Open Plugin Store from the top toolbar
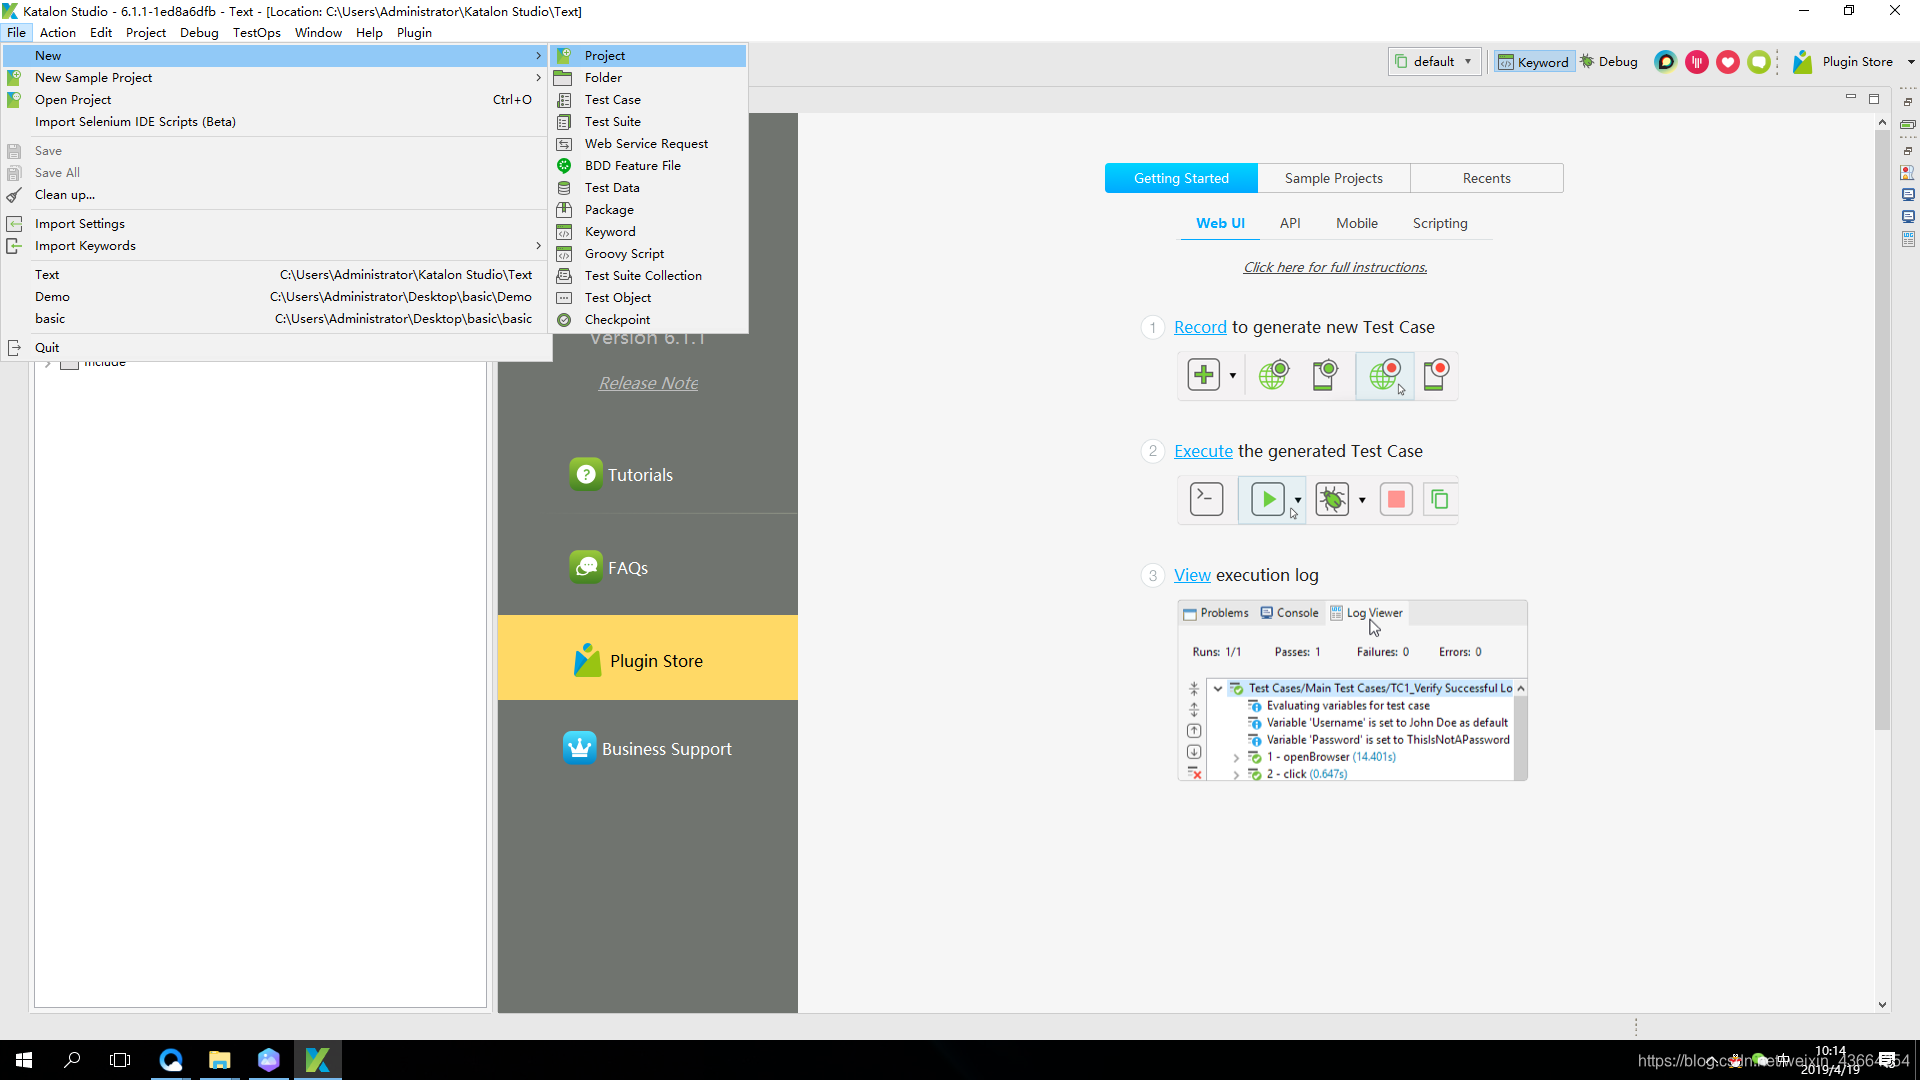Screen dimensions: 1920x1080 pyautogui.click(x=1845, y=62)
